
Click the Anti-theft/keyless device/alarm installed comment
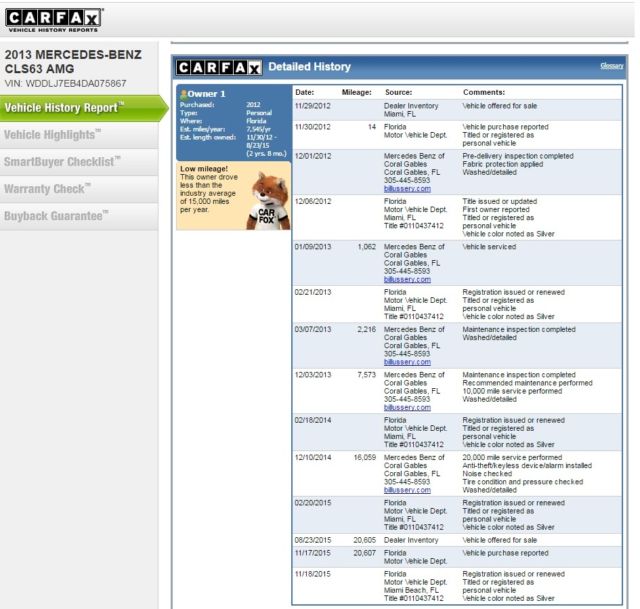pos(527,465)
